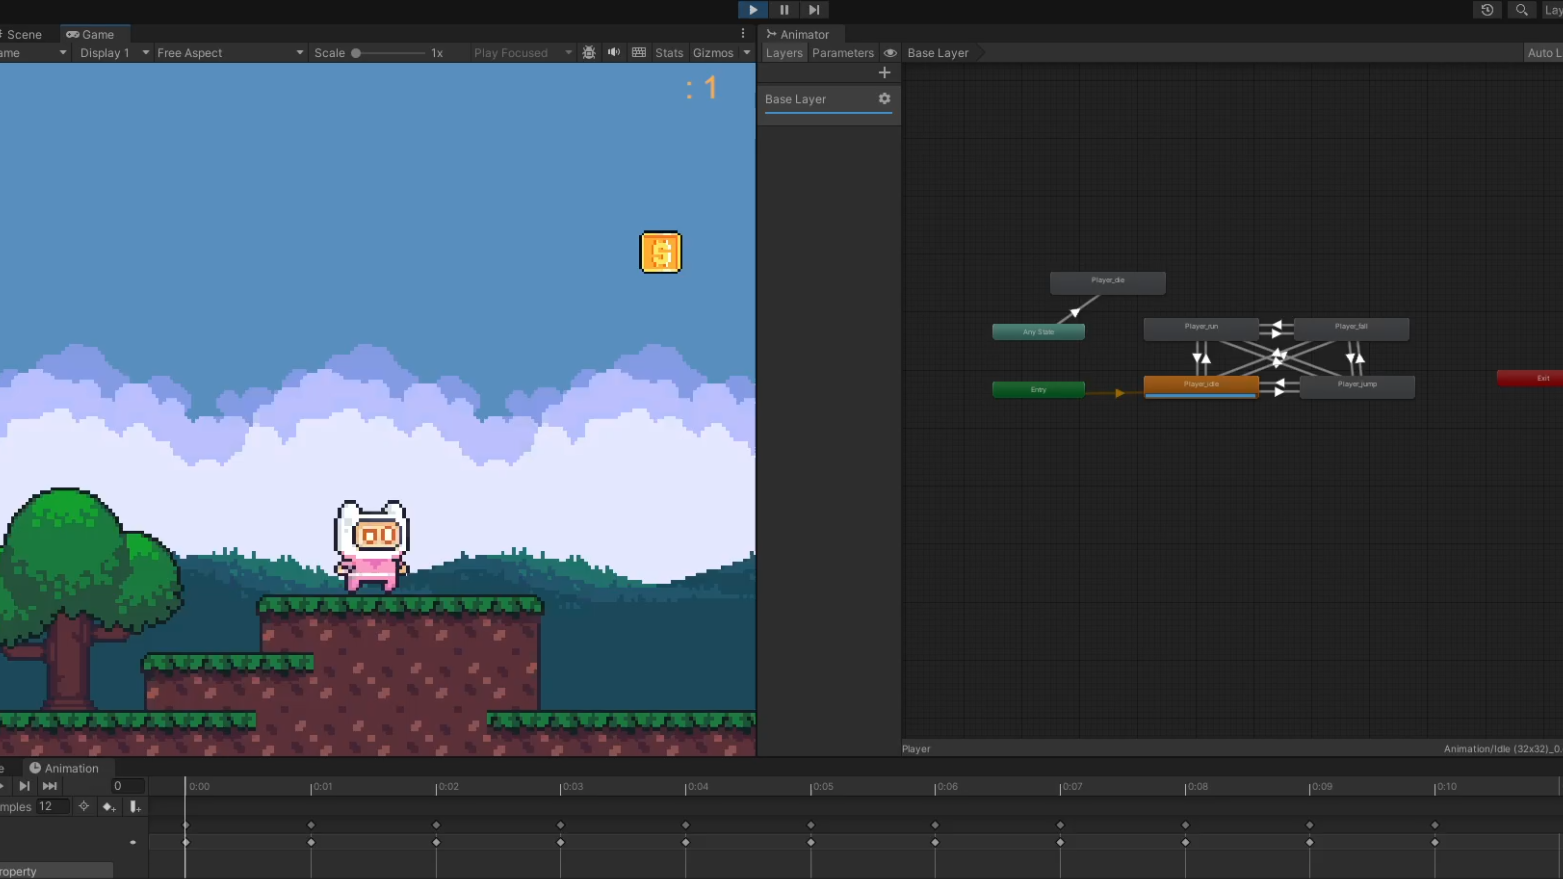Click the Step frame button in top toolbar
1563x879 pixels.
(814, 10)
